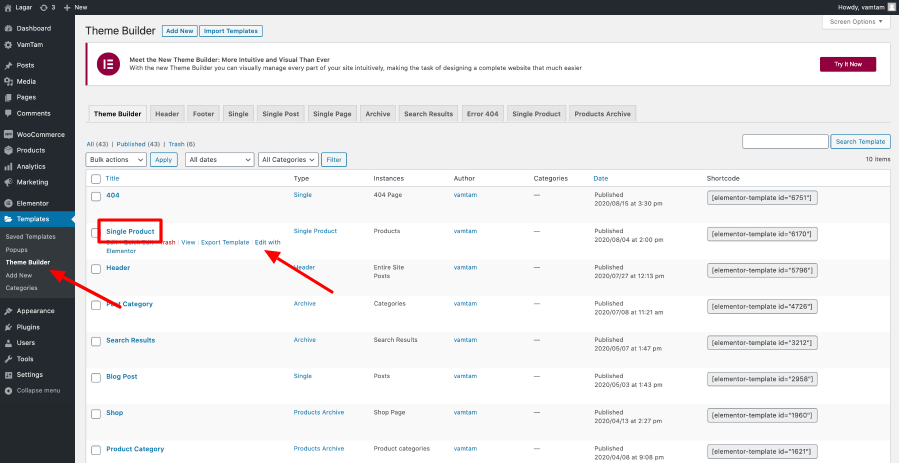Viewport: 899px width, 463px height.
Task: Click the Templates folder icon in sidebar
Action: tap(8, 219)
